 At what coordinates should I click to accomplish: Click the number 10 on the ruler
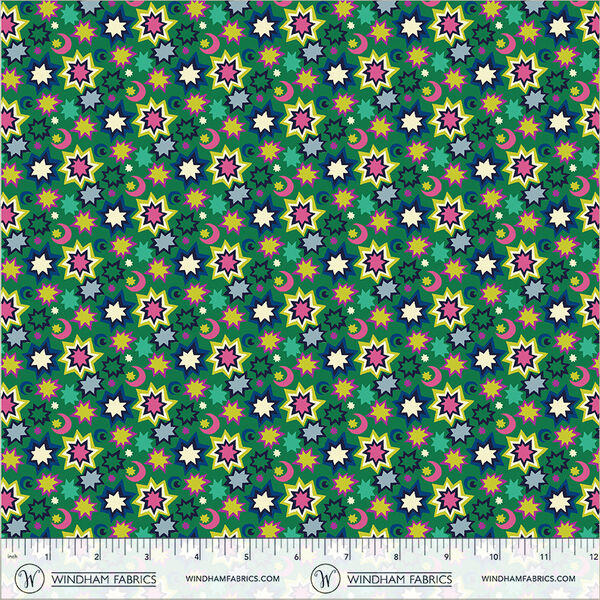(494, 556)
